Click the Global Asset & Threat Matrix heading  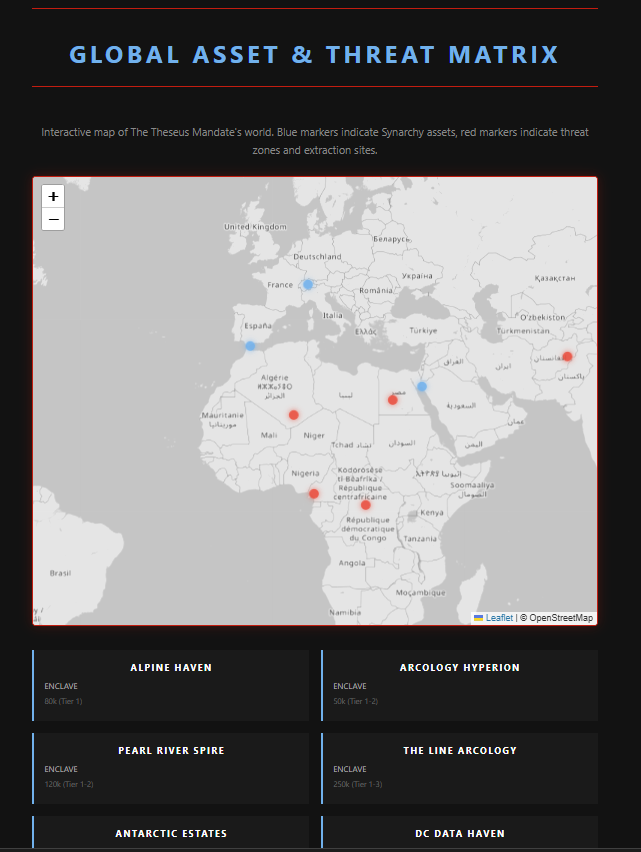click(x=314, y=55)
